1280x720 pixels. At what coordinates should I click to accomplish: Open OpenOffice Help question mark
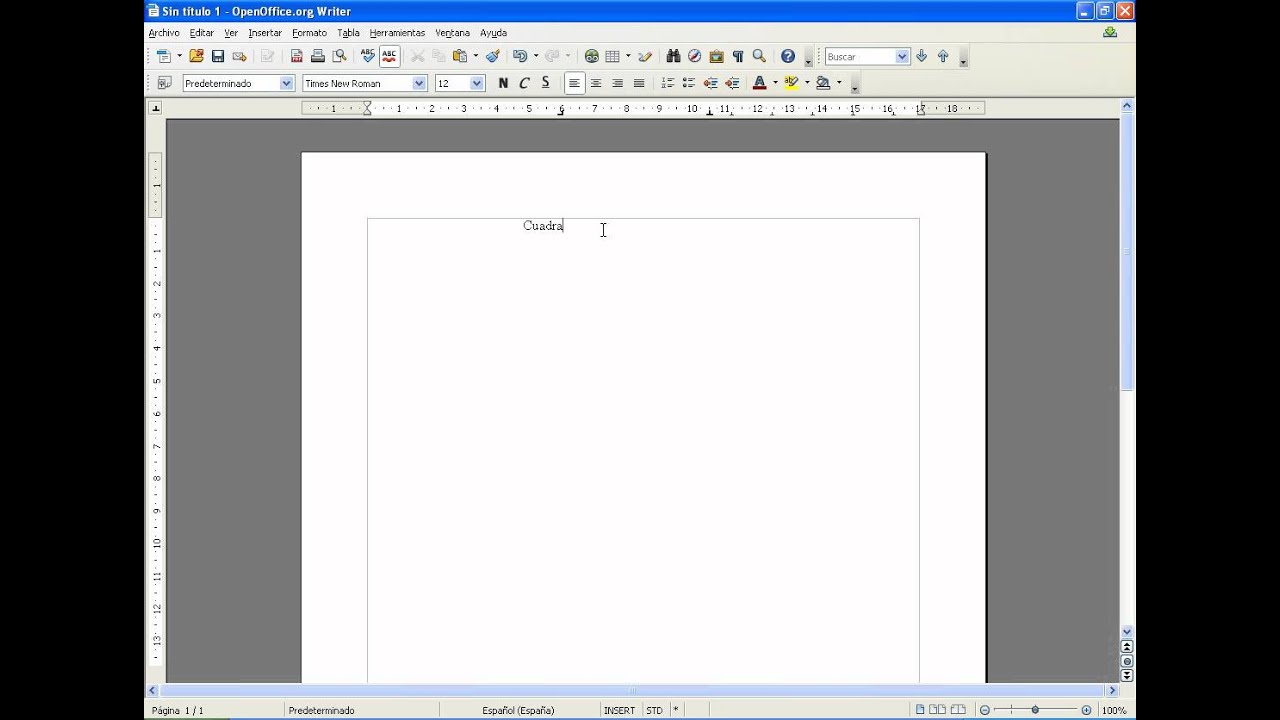coord(788,57)
